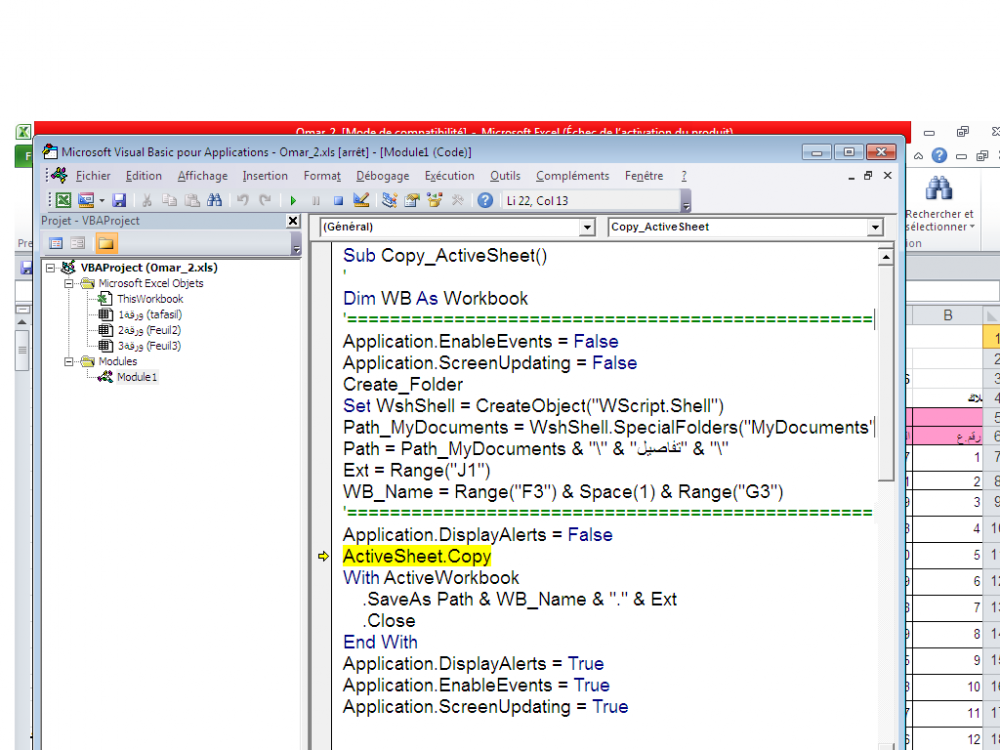Click the Sub Copy_ActiveSheet() line

pos(445,256)
